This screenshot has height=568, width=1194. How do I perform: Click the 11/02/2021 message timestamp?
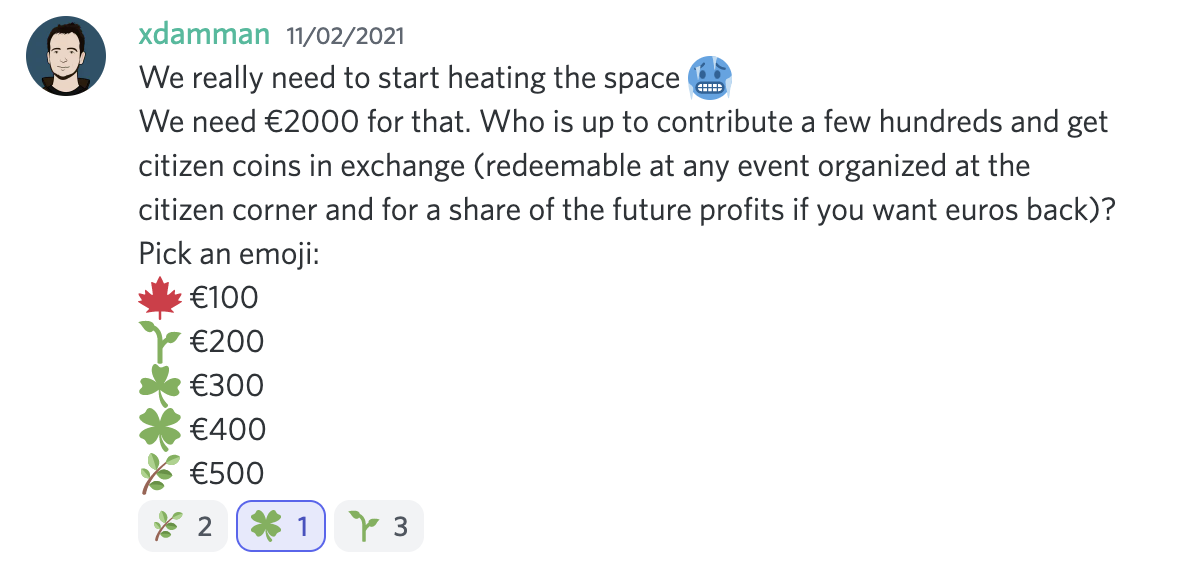(x=345, y=36)
